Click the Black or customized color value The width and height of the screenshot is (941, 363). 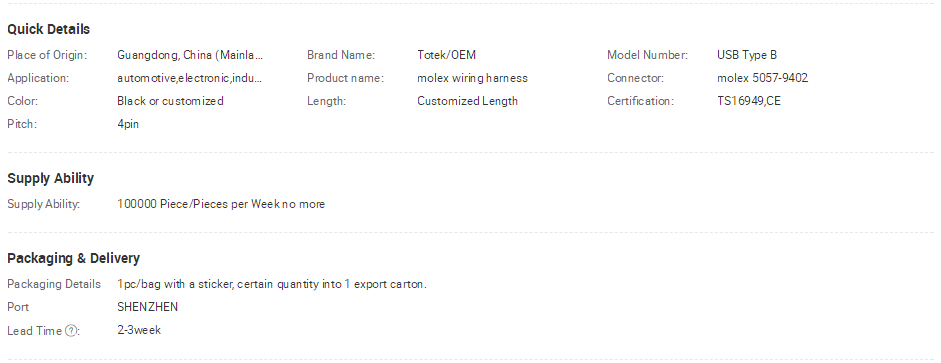coord(170,101)
